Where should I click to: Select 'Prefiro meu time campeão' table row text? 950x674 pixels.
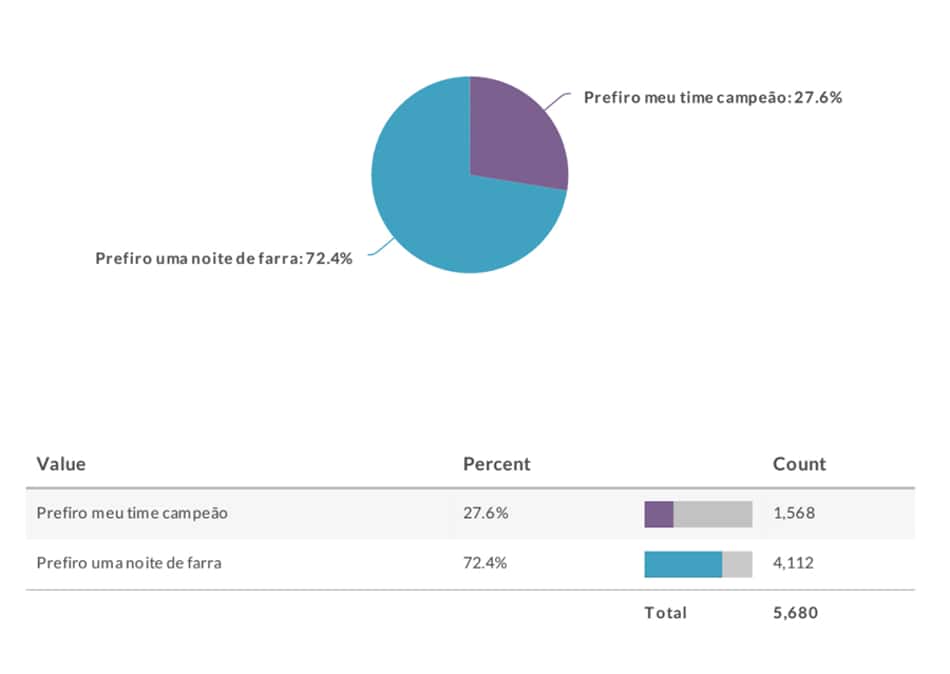132,513
